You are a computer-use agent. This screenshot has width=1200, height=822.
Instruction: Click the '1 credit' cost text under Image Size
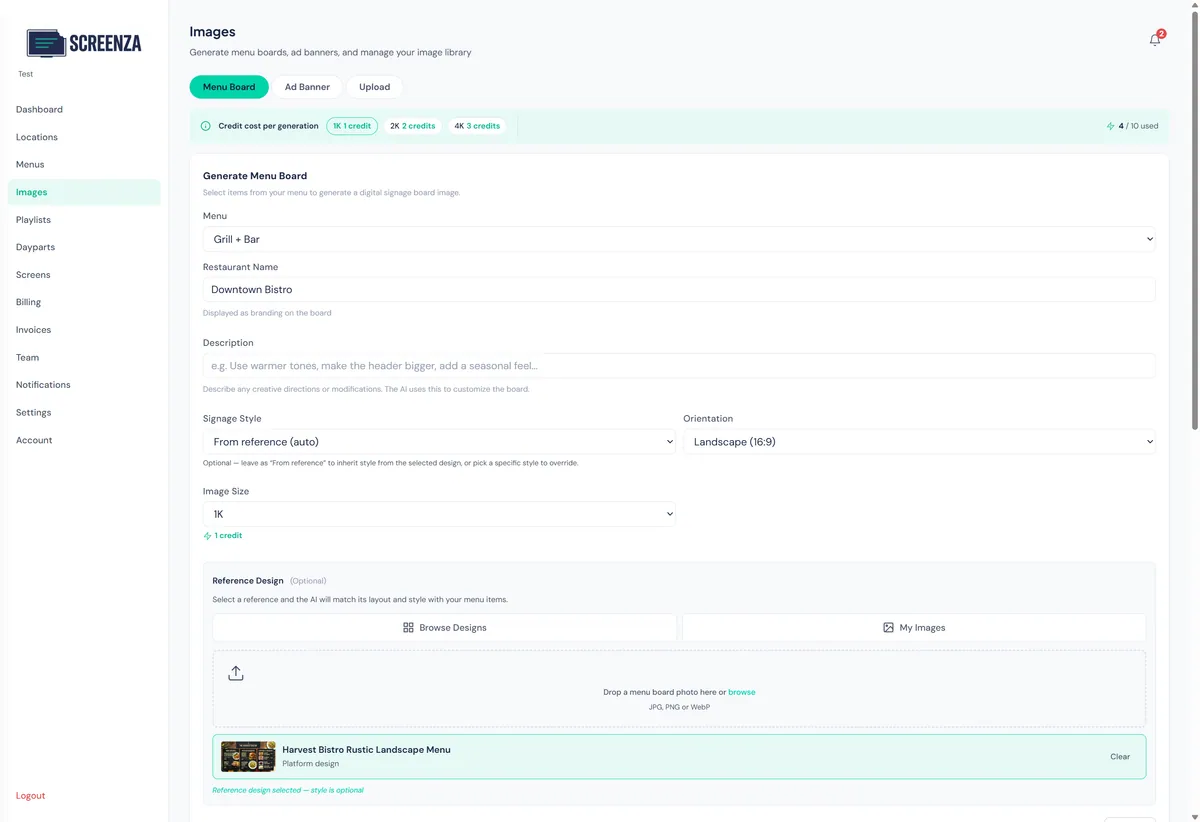pyautogui.click(x=228, y=536)
